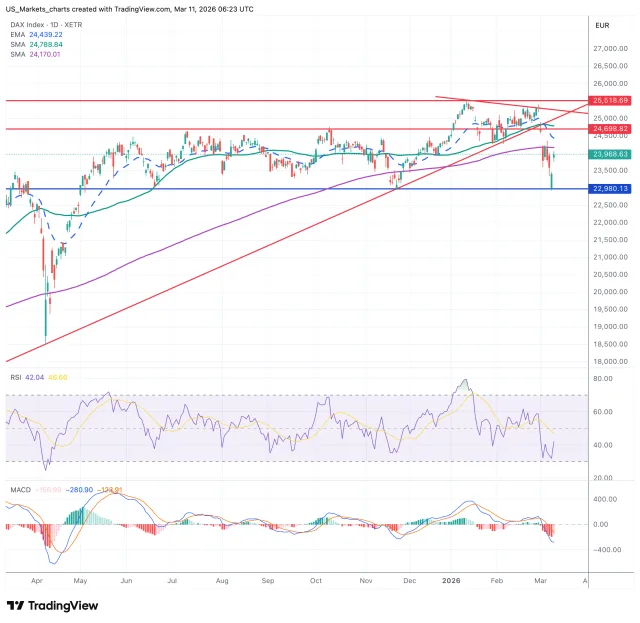Click the EMA 24,439.22 legend entry
The width and height of the screenshot is (640, 623).
(x=36, y=35)
